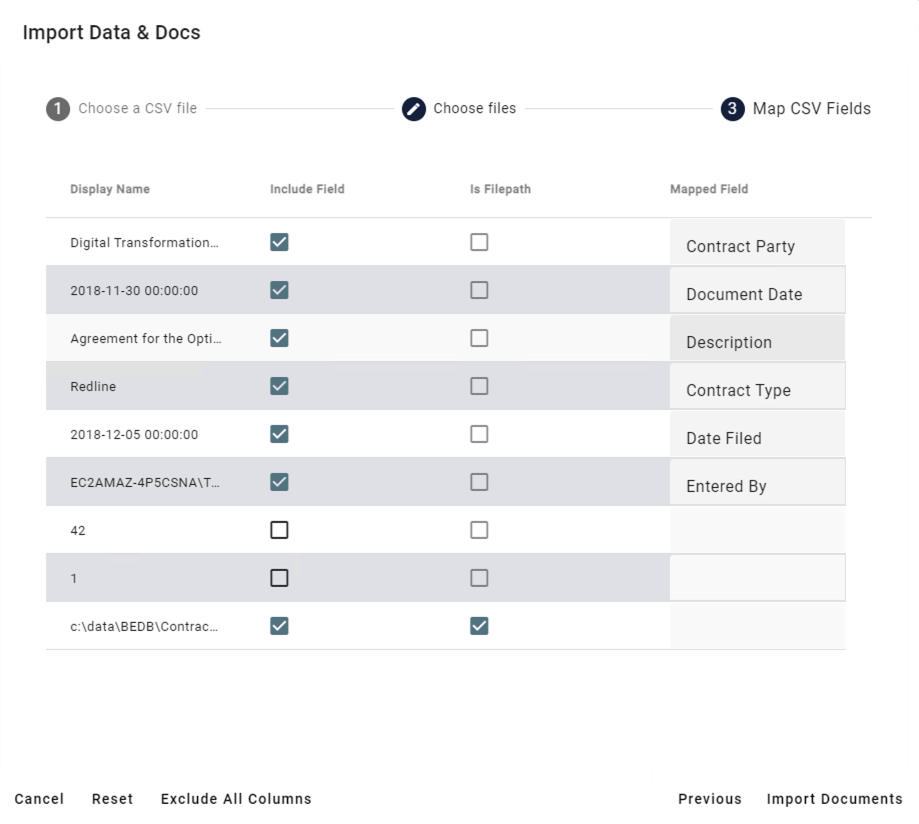The image size is (919, 824).
Task: Uncheck Is Filepath on the c:\data\BEDB row
Action: [x=479, y=625]
